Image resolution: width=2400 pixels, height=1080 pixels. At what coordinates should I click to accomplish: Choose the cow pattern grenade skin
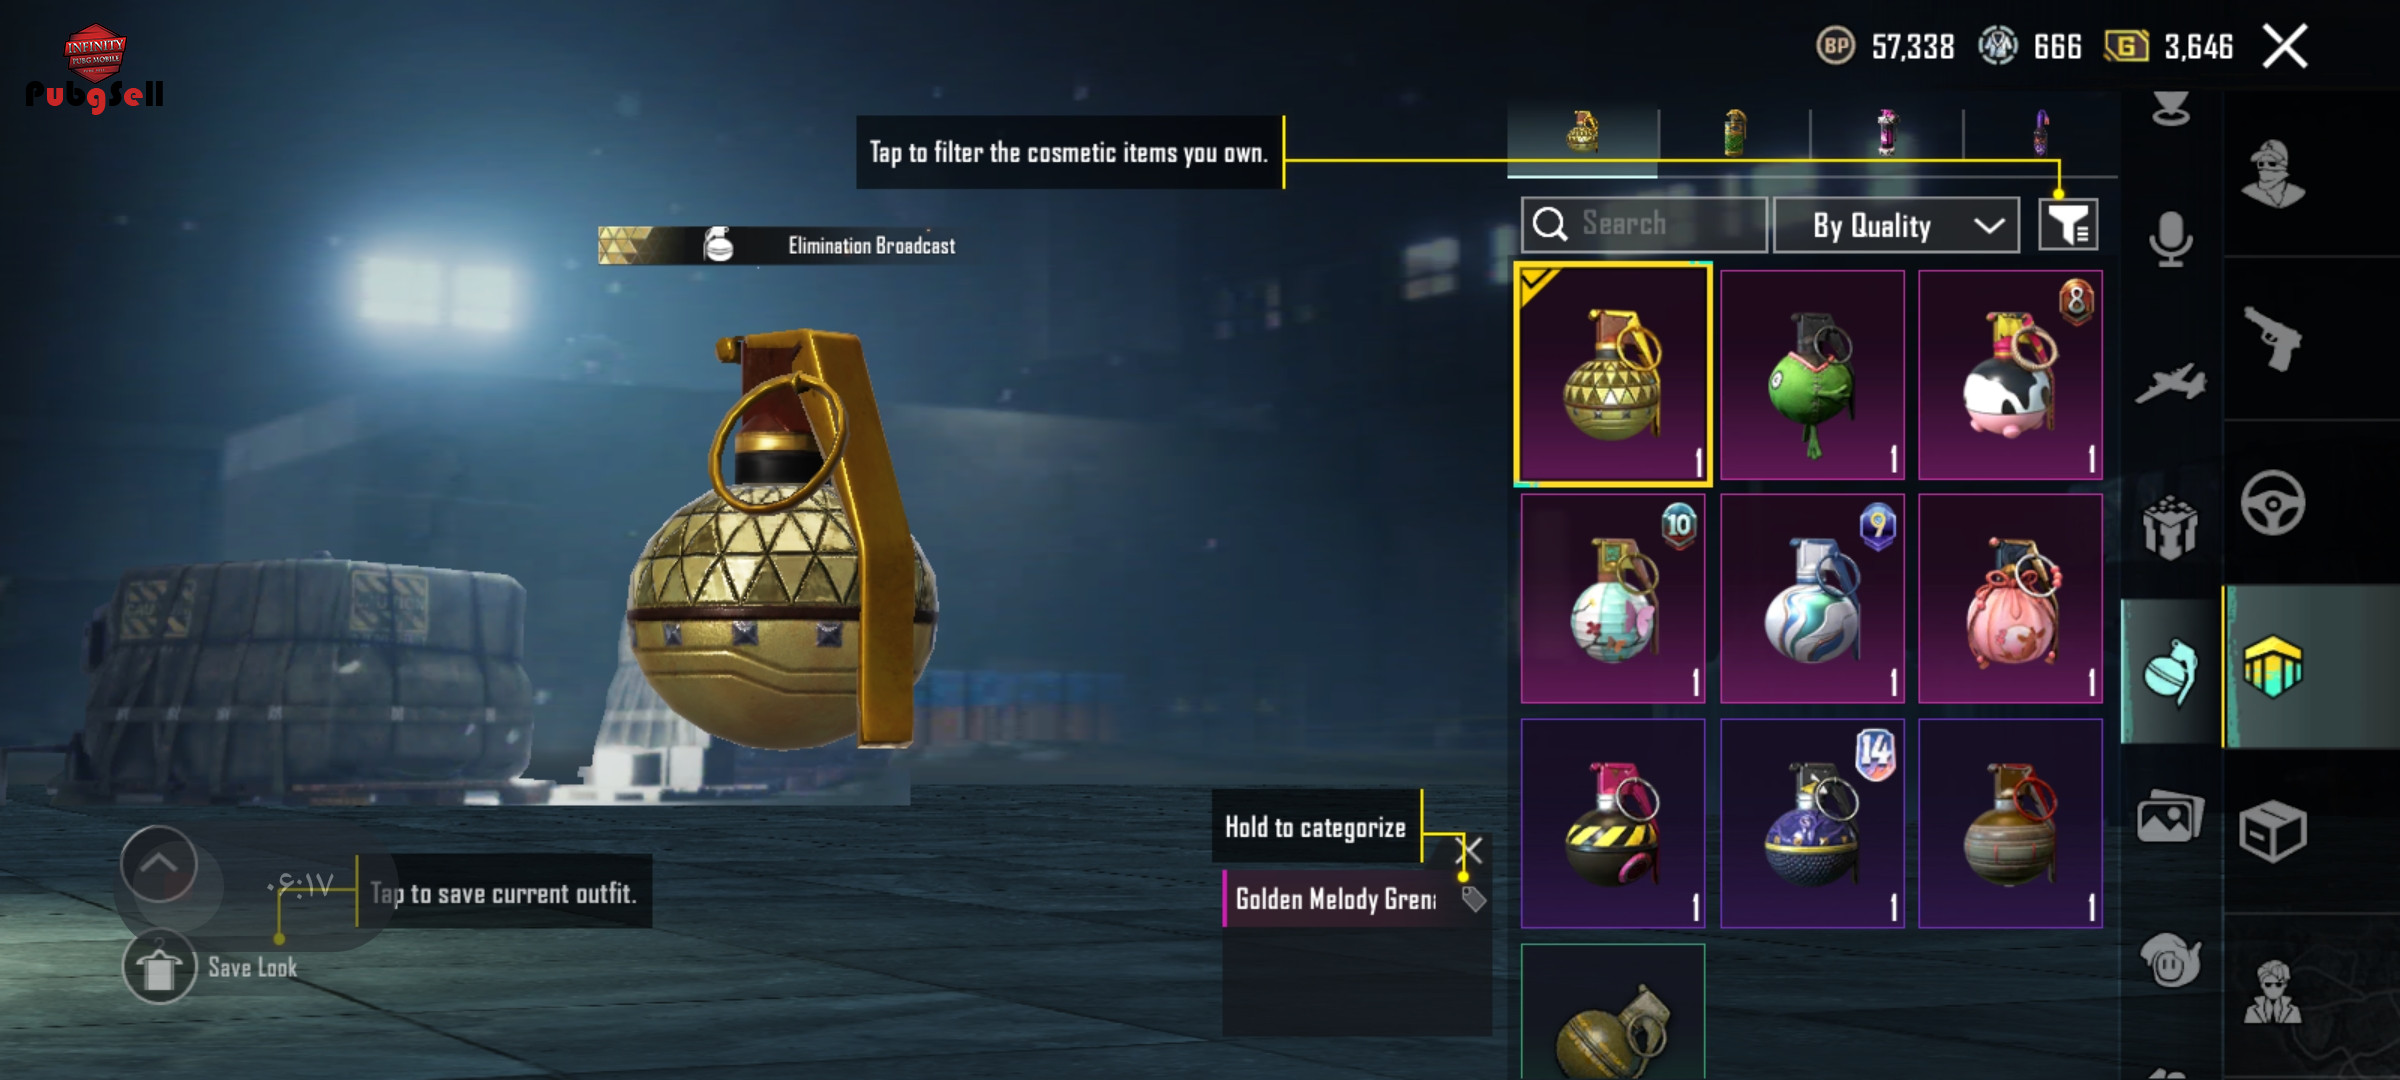coord(2010,375)
